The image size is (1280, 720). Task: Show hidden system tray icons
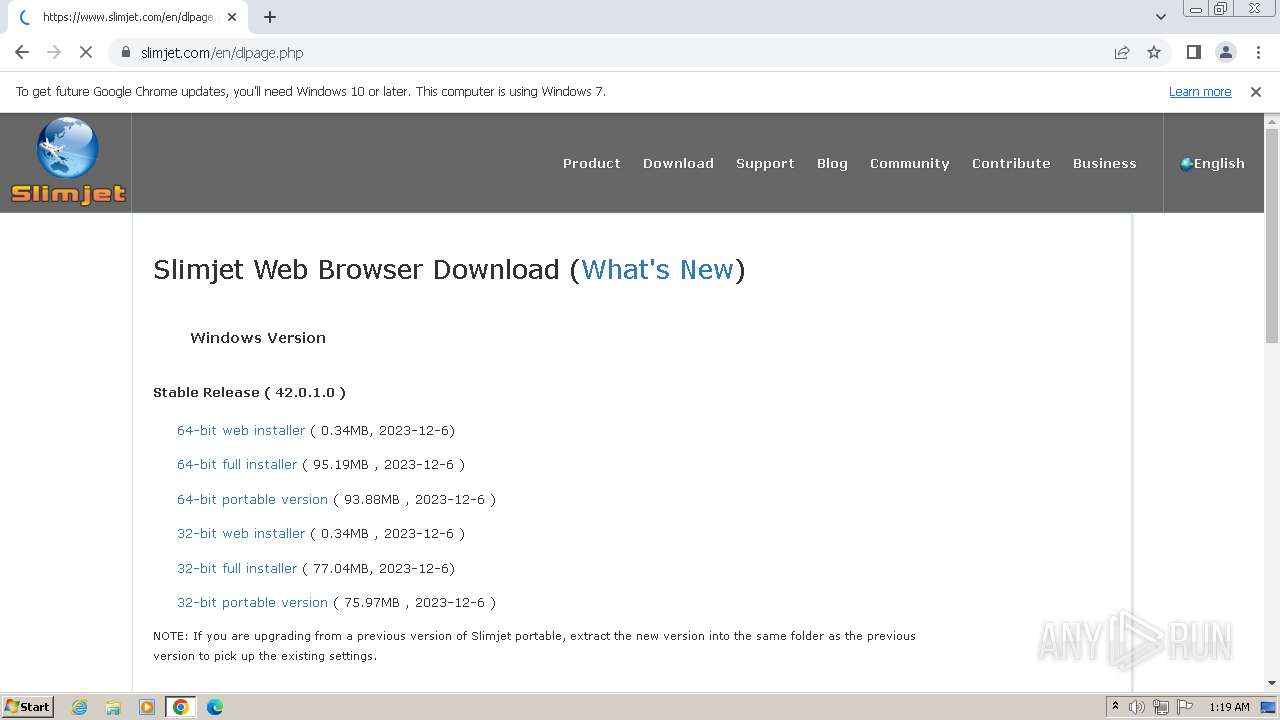(1115, 707)
